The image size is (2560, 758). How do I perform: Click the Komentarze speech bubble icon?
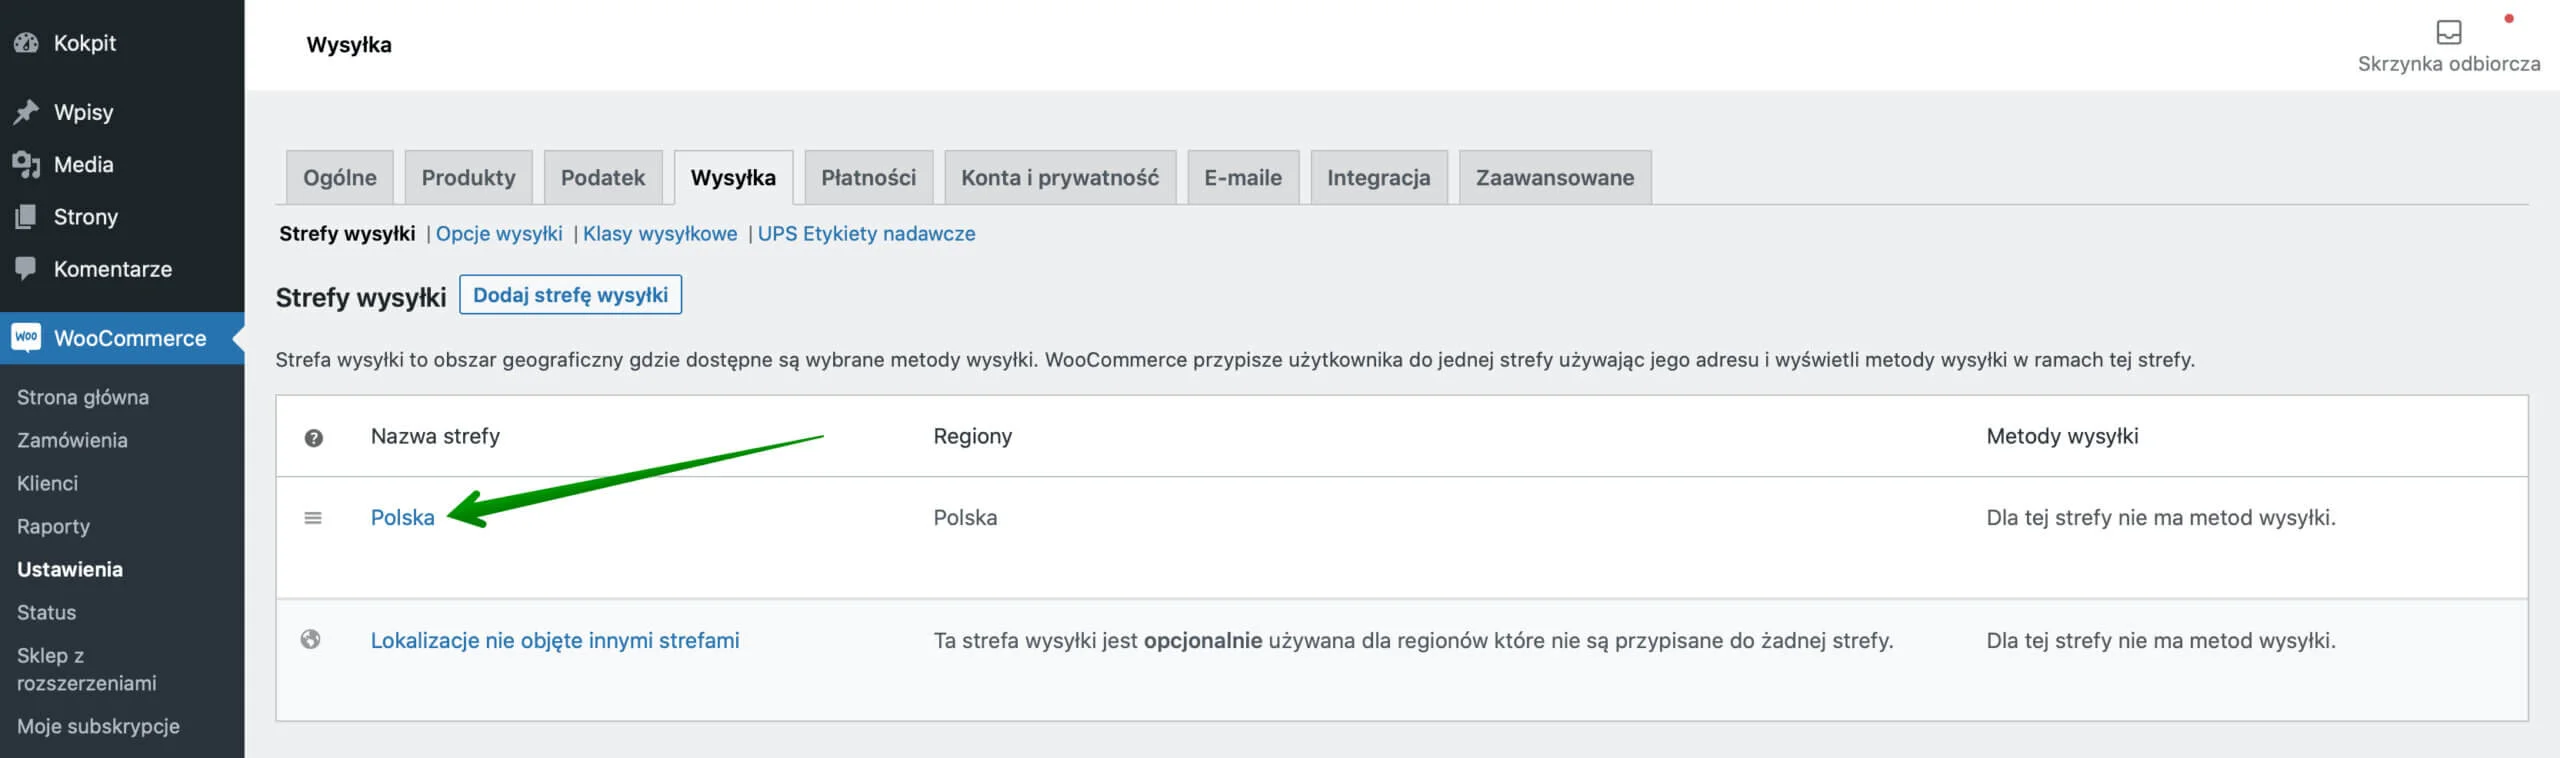[26, 269]
